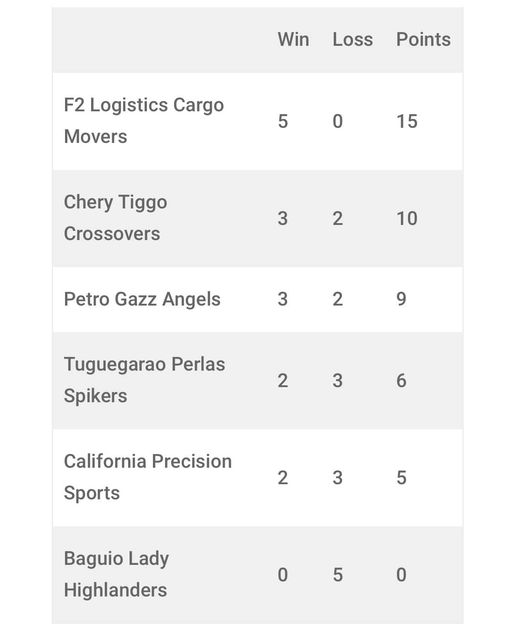
Task: Click Tuguegarao Perlas Spikers win count 2
Action: [283, 380]
